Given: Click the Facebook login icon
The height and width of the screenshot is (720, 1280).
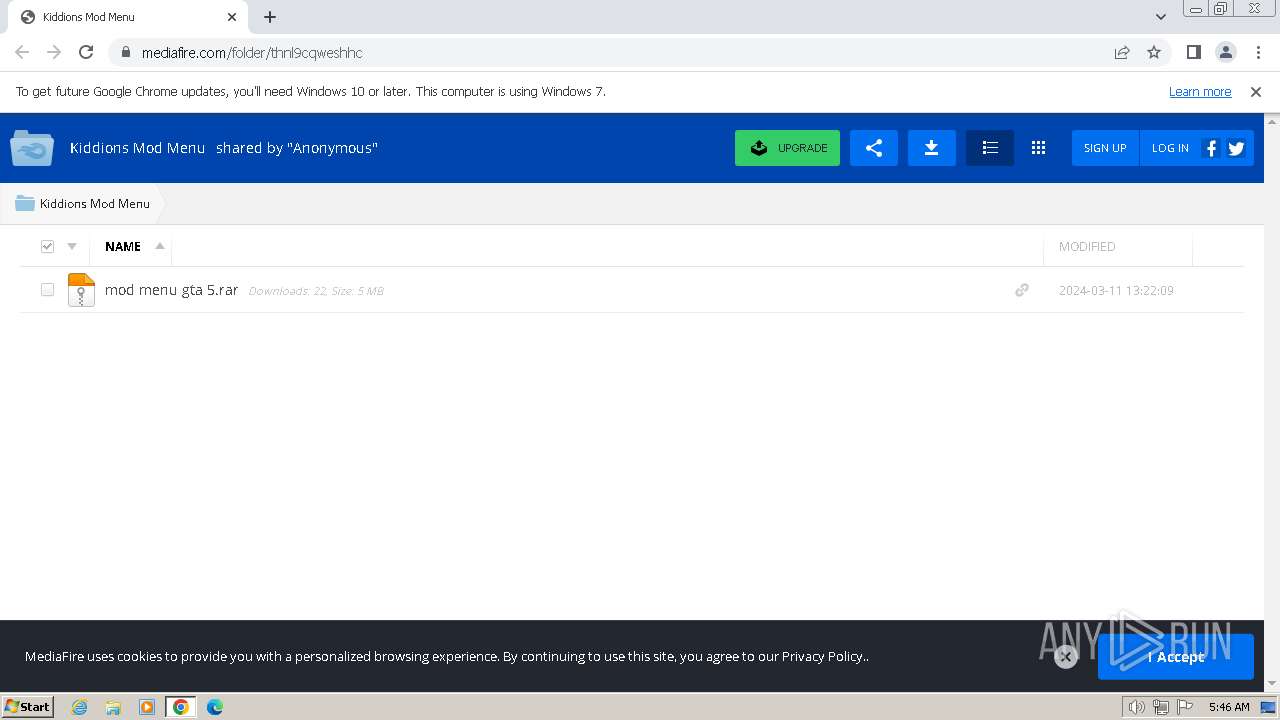Looking at the screenshot, I should [x=1211, y=148].
